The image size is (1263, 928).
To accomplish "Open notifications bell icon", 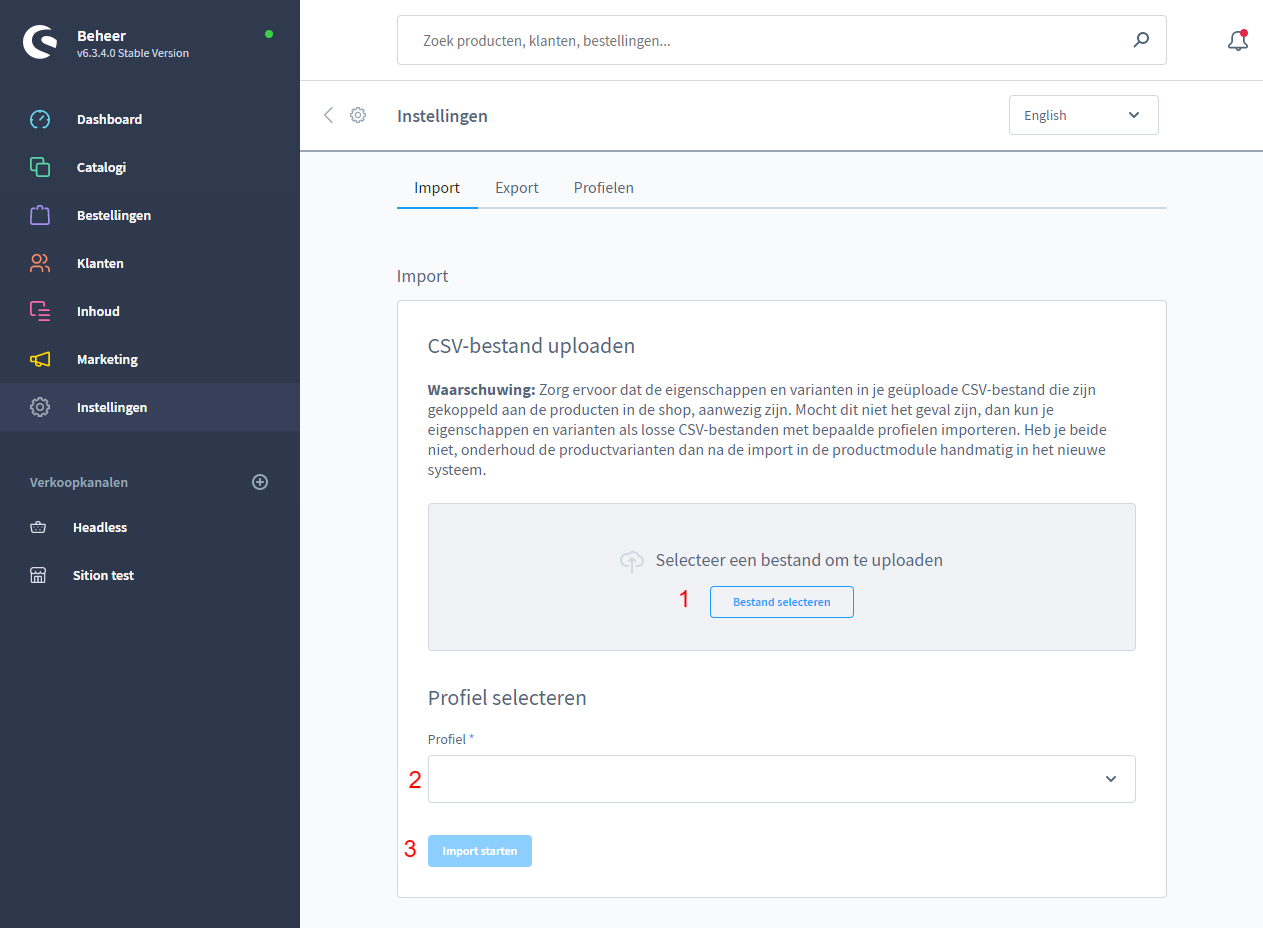I will point(1237,41).
